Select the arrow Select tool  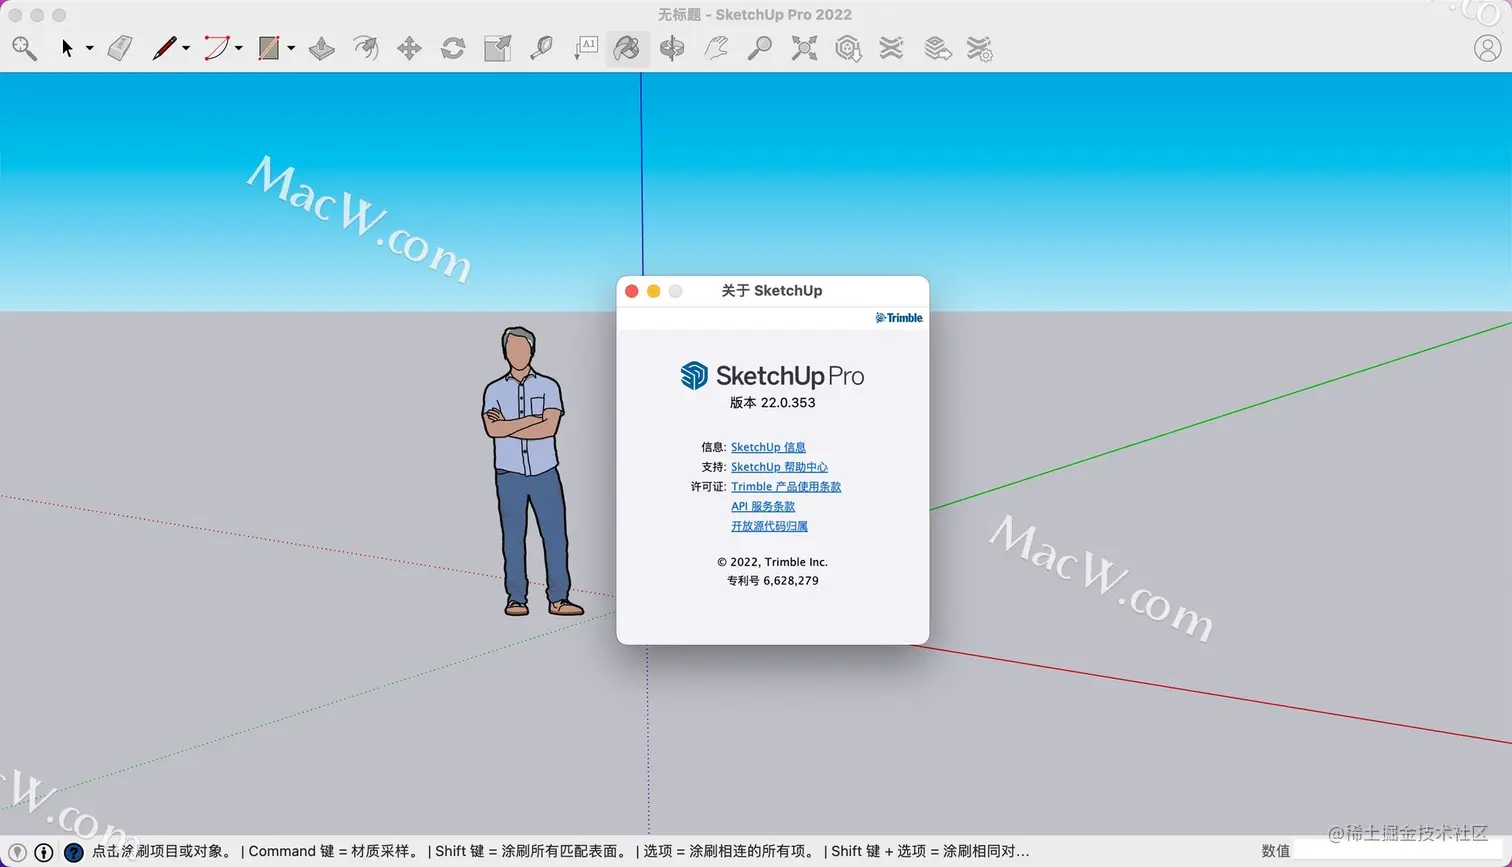pyautogui.click(x=67, y=48)
